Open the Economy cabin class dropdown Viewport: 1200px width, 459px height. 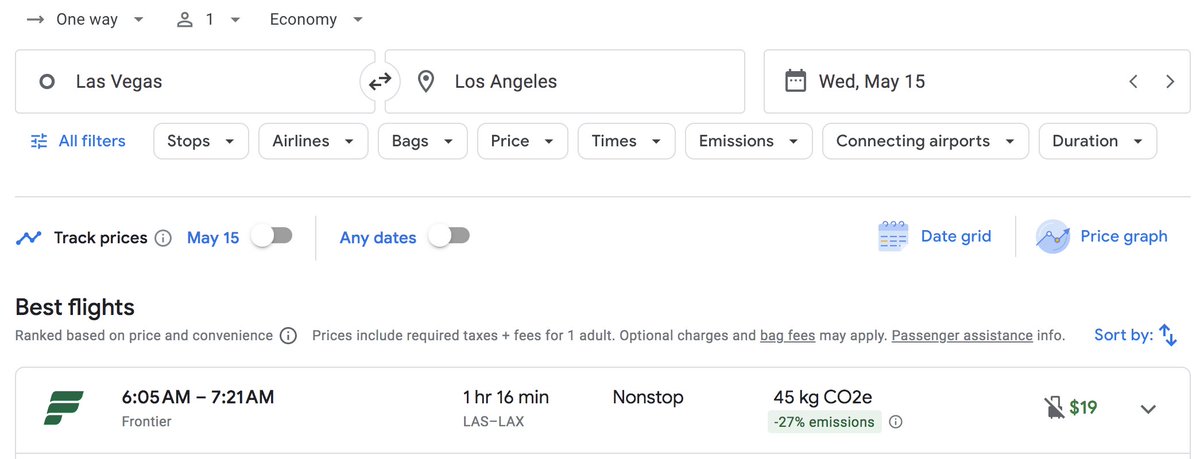[x=316, y=20]
